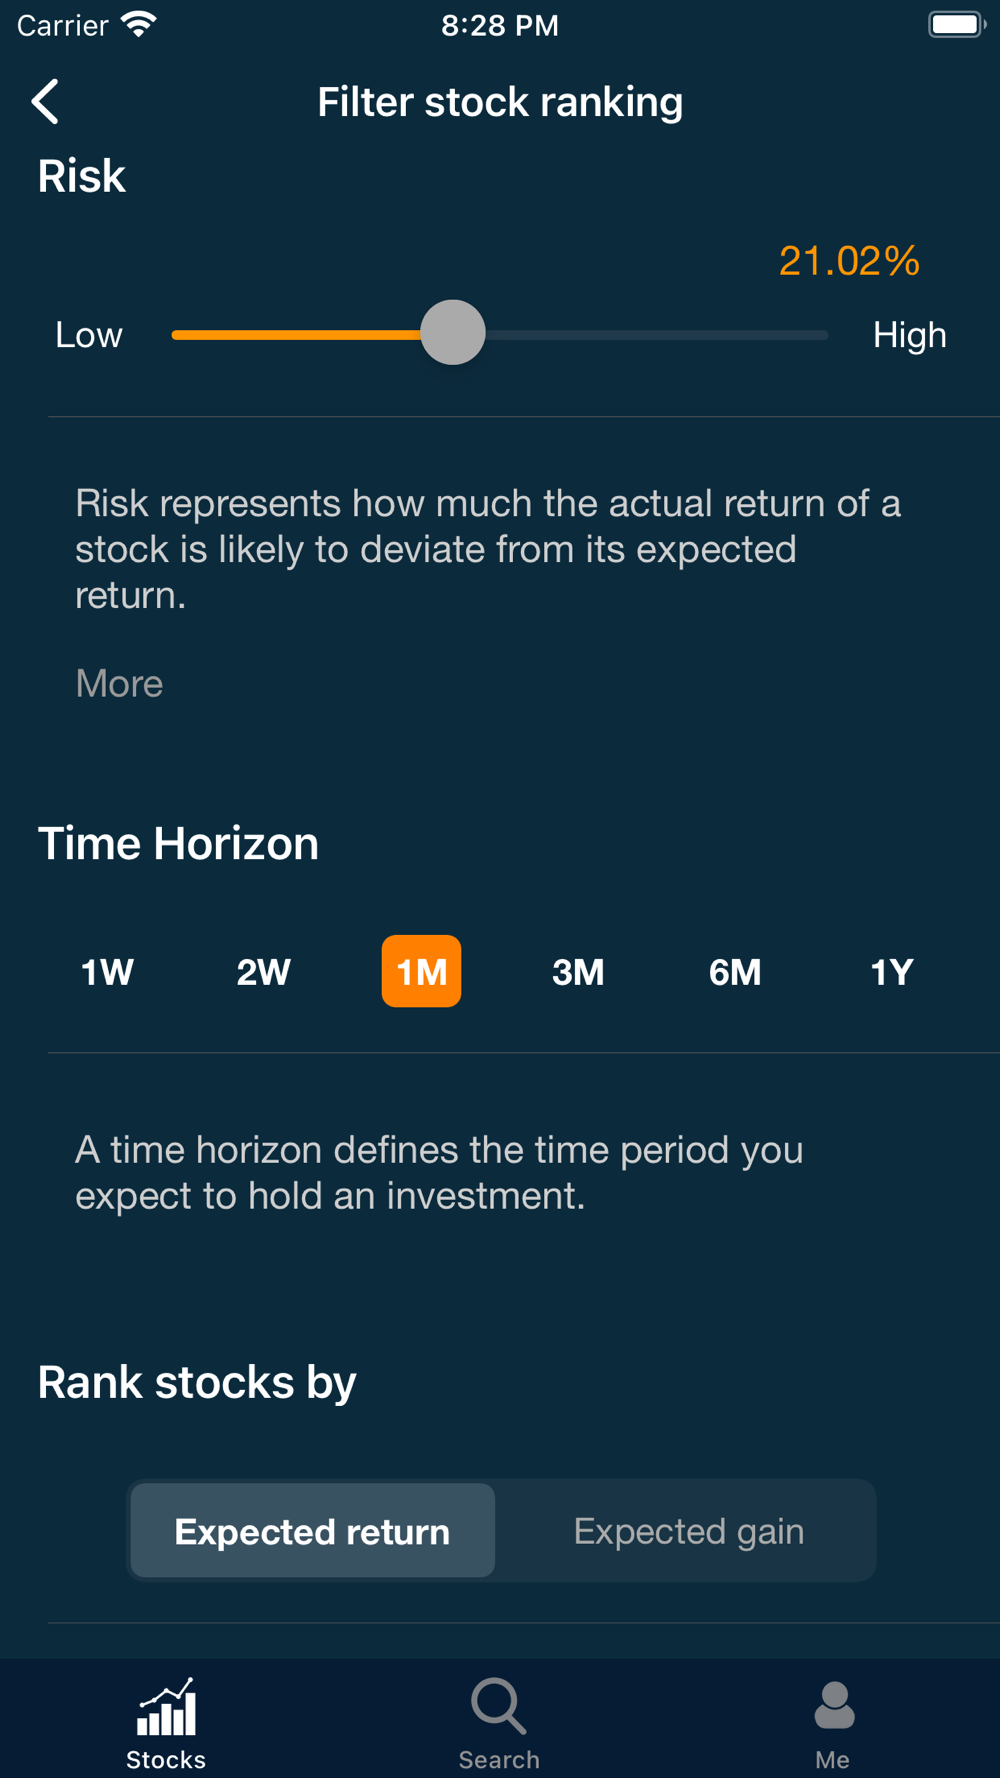Tap the back arrow icon

coord(45,102)
